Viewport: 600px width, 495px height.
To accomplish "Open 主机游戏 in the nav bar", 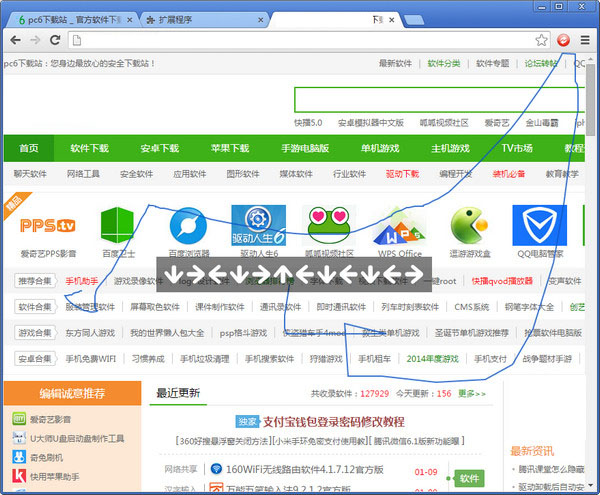I will click(450, 148).
